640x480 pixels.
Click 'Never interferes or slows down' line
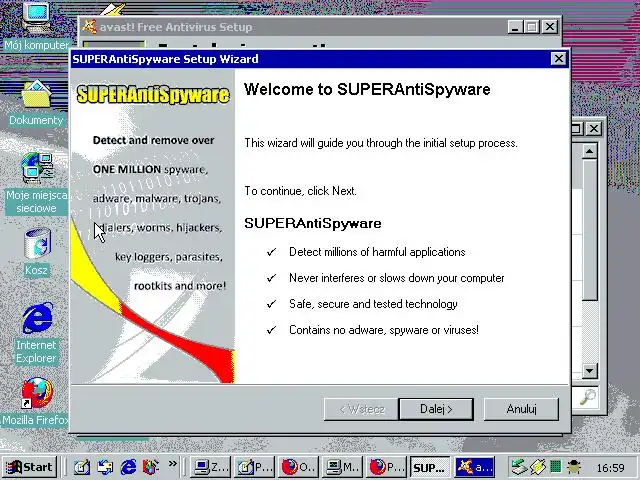pos(397,278)
